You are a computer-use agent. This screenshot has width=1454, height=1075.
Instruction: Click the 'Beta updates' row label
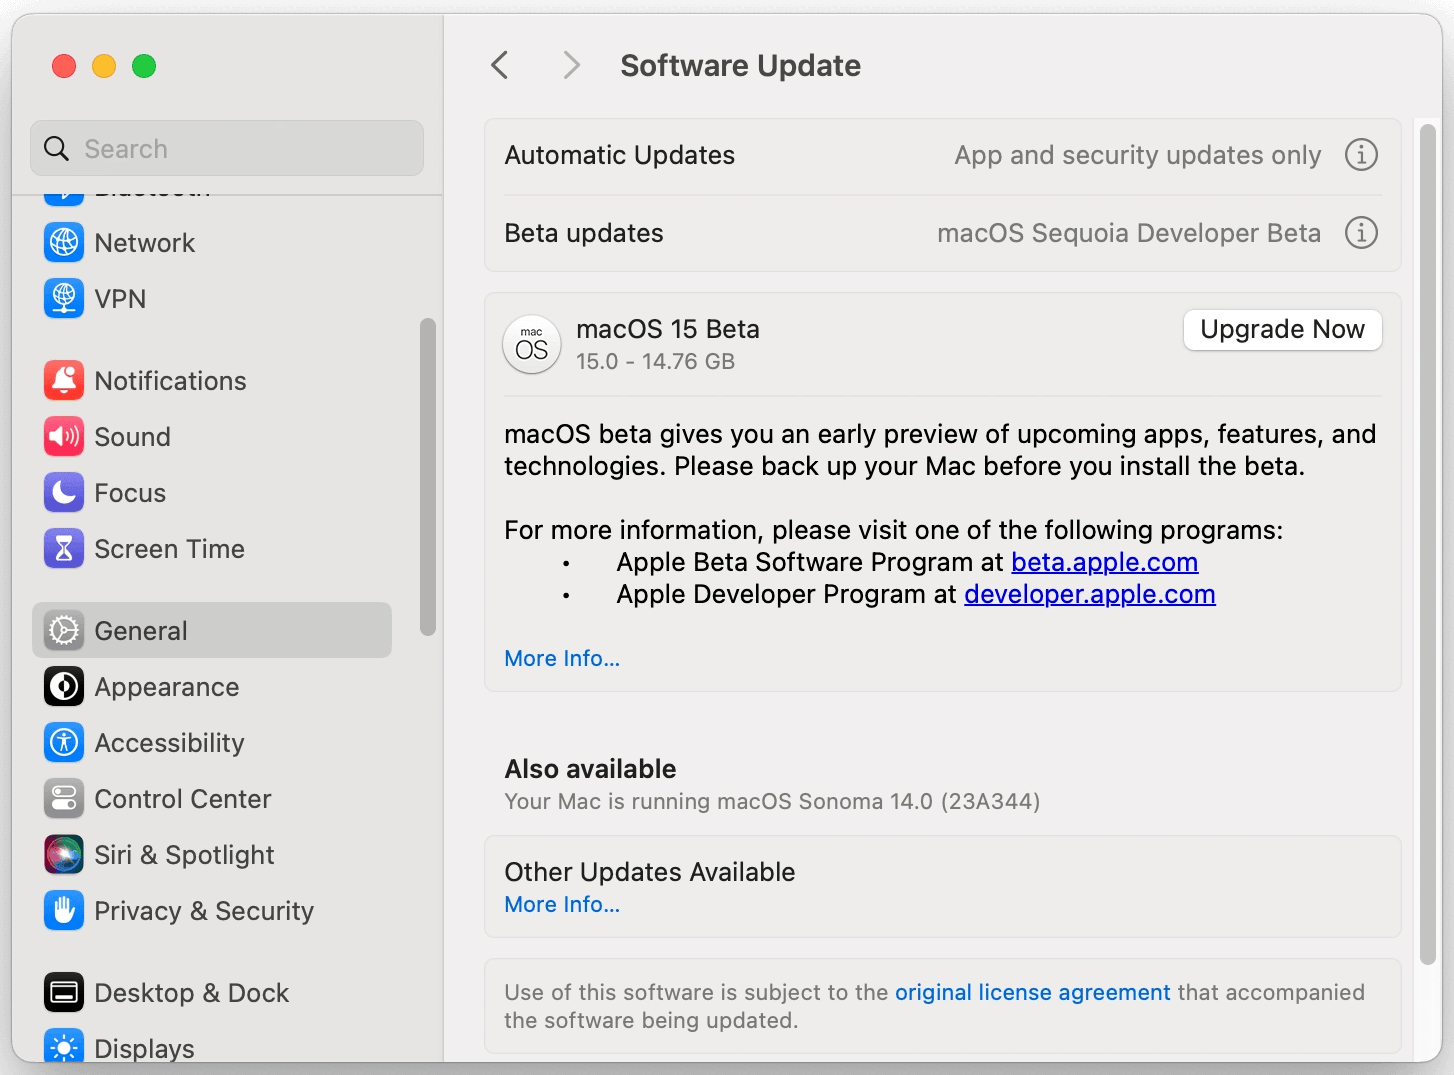point(584,233)
